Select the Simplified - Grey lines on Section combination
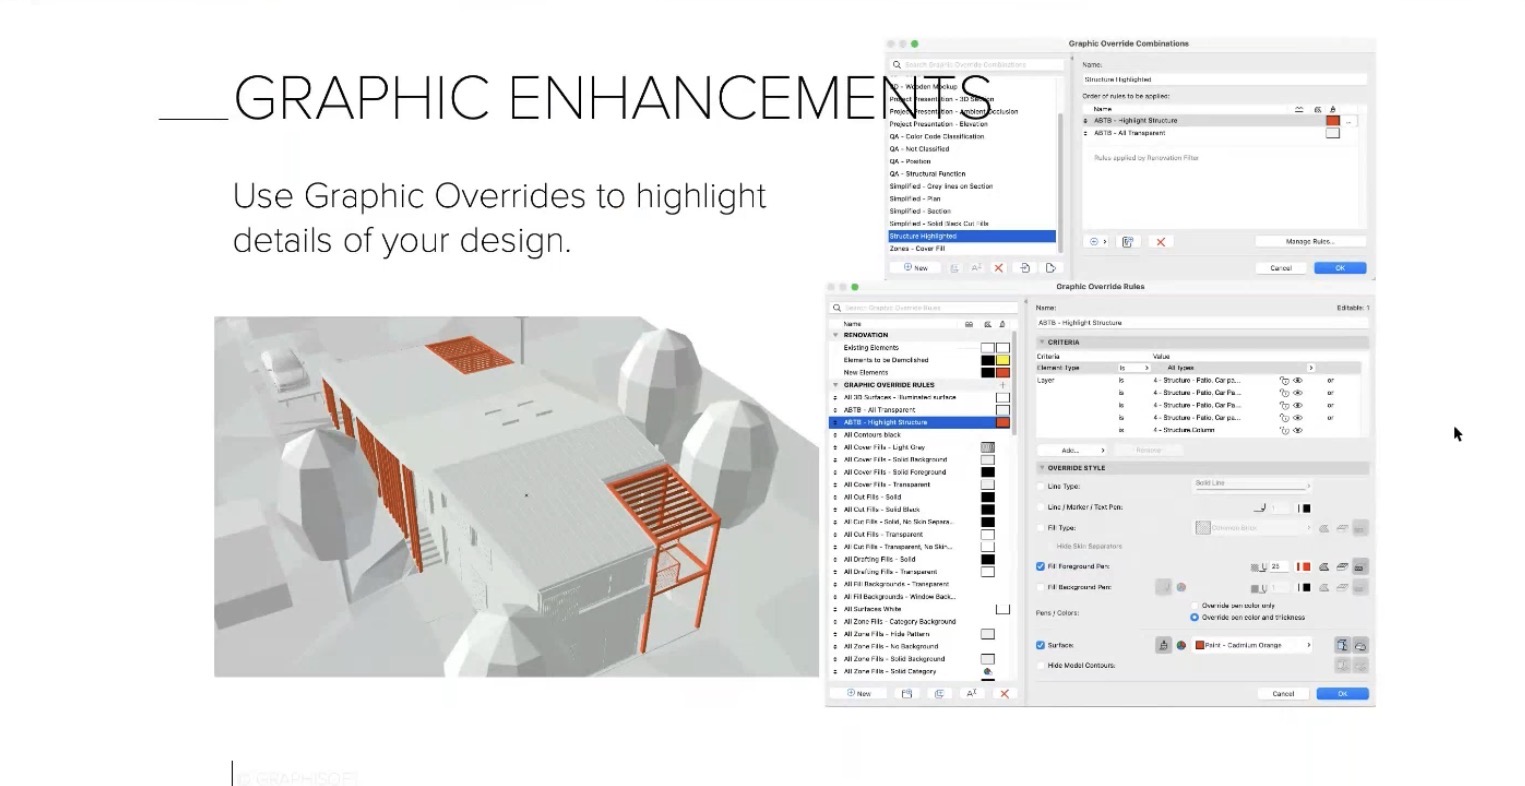The width and height of the screenshot is (1525, 786). coord(971,186)
